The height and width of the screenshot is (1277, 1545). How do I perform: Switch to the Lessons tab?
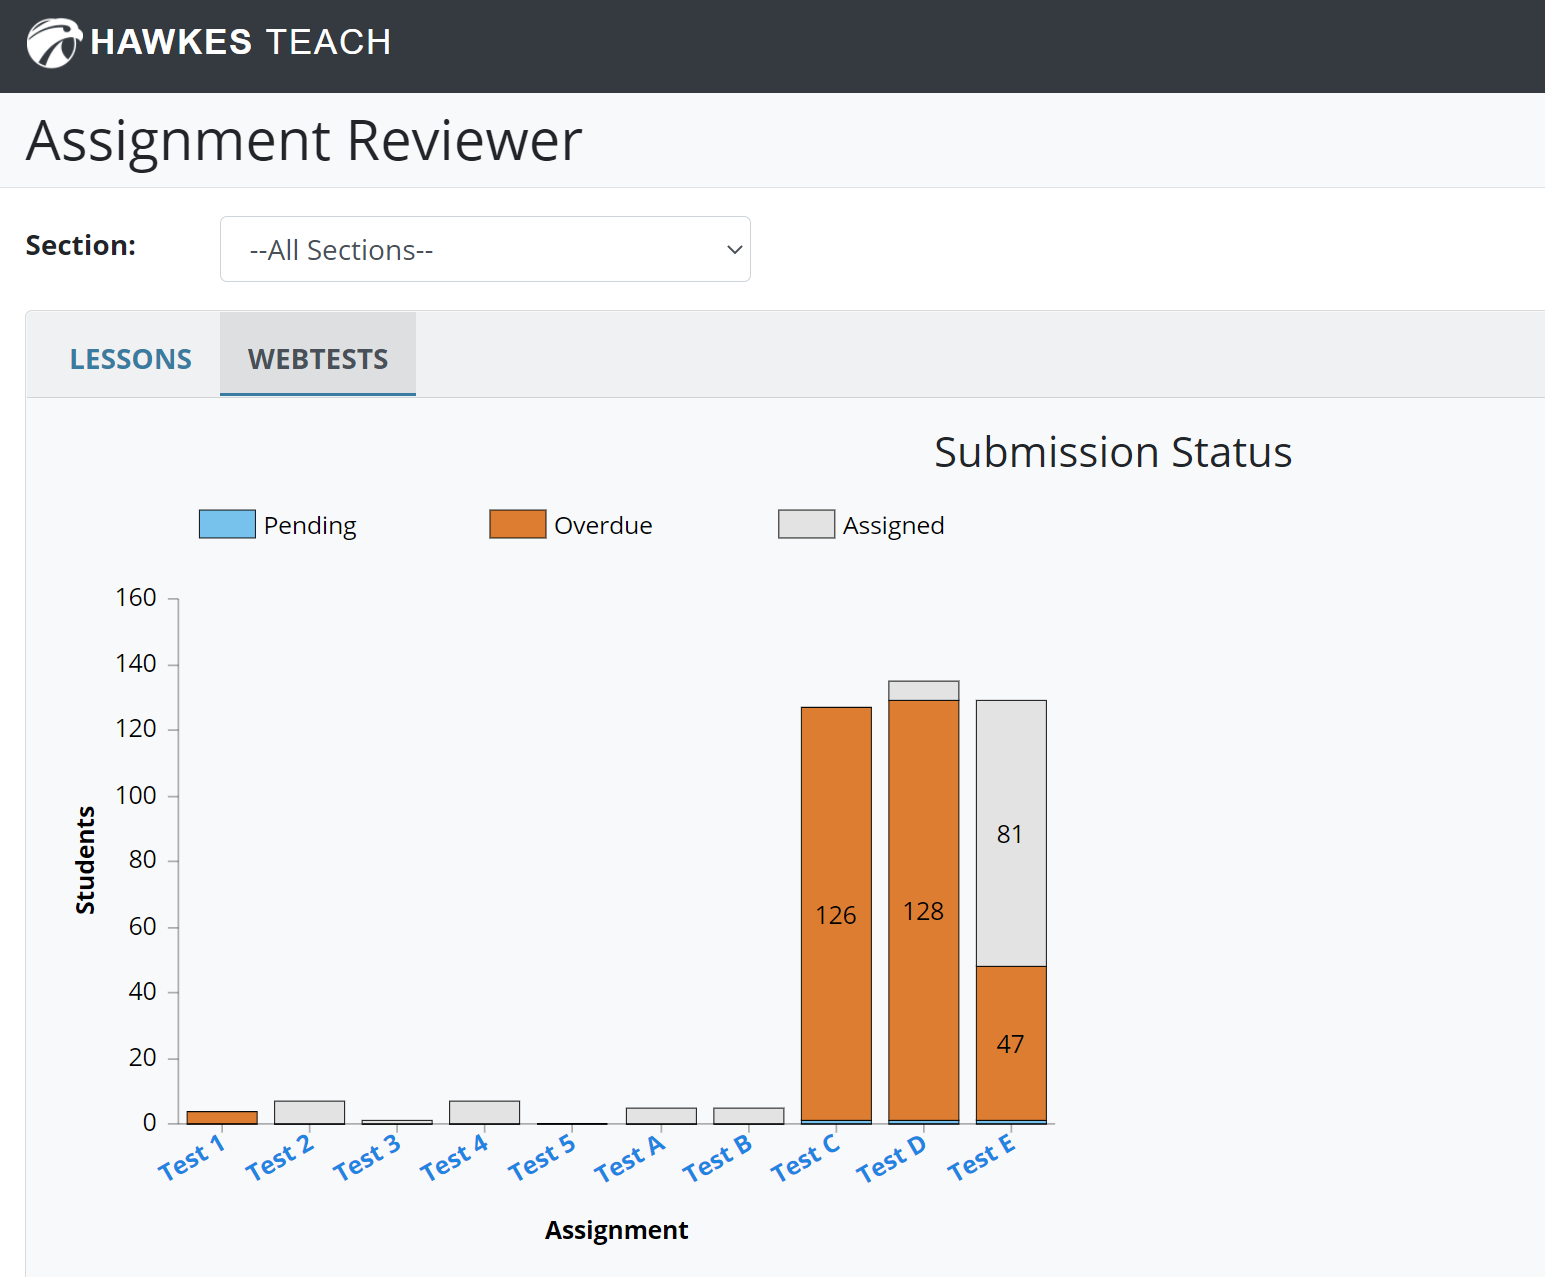[x=130, y=359]
